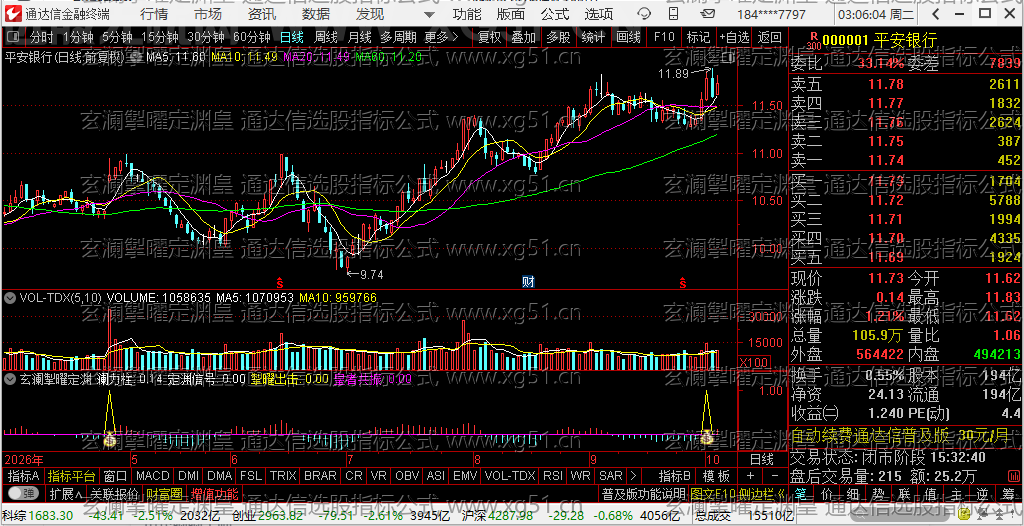Click the 复权 adjustment button
Screen dimensions: 1024x526
(x=489, y=38)
